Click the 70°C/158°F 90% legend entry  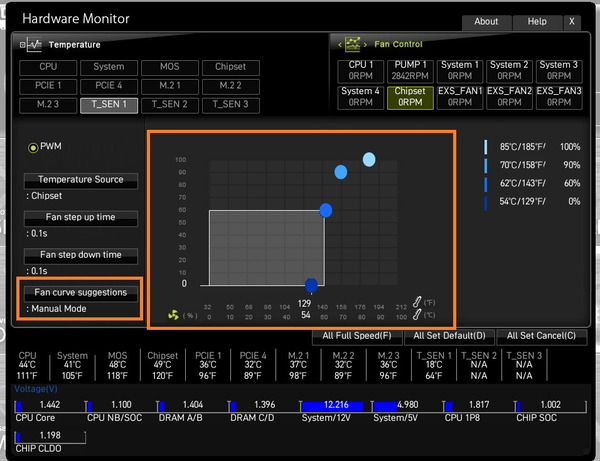pyautogui.click(x=532, y=165)
